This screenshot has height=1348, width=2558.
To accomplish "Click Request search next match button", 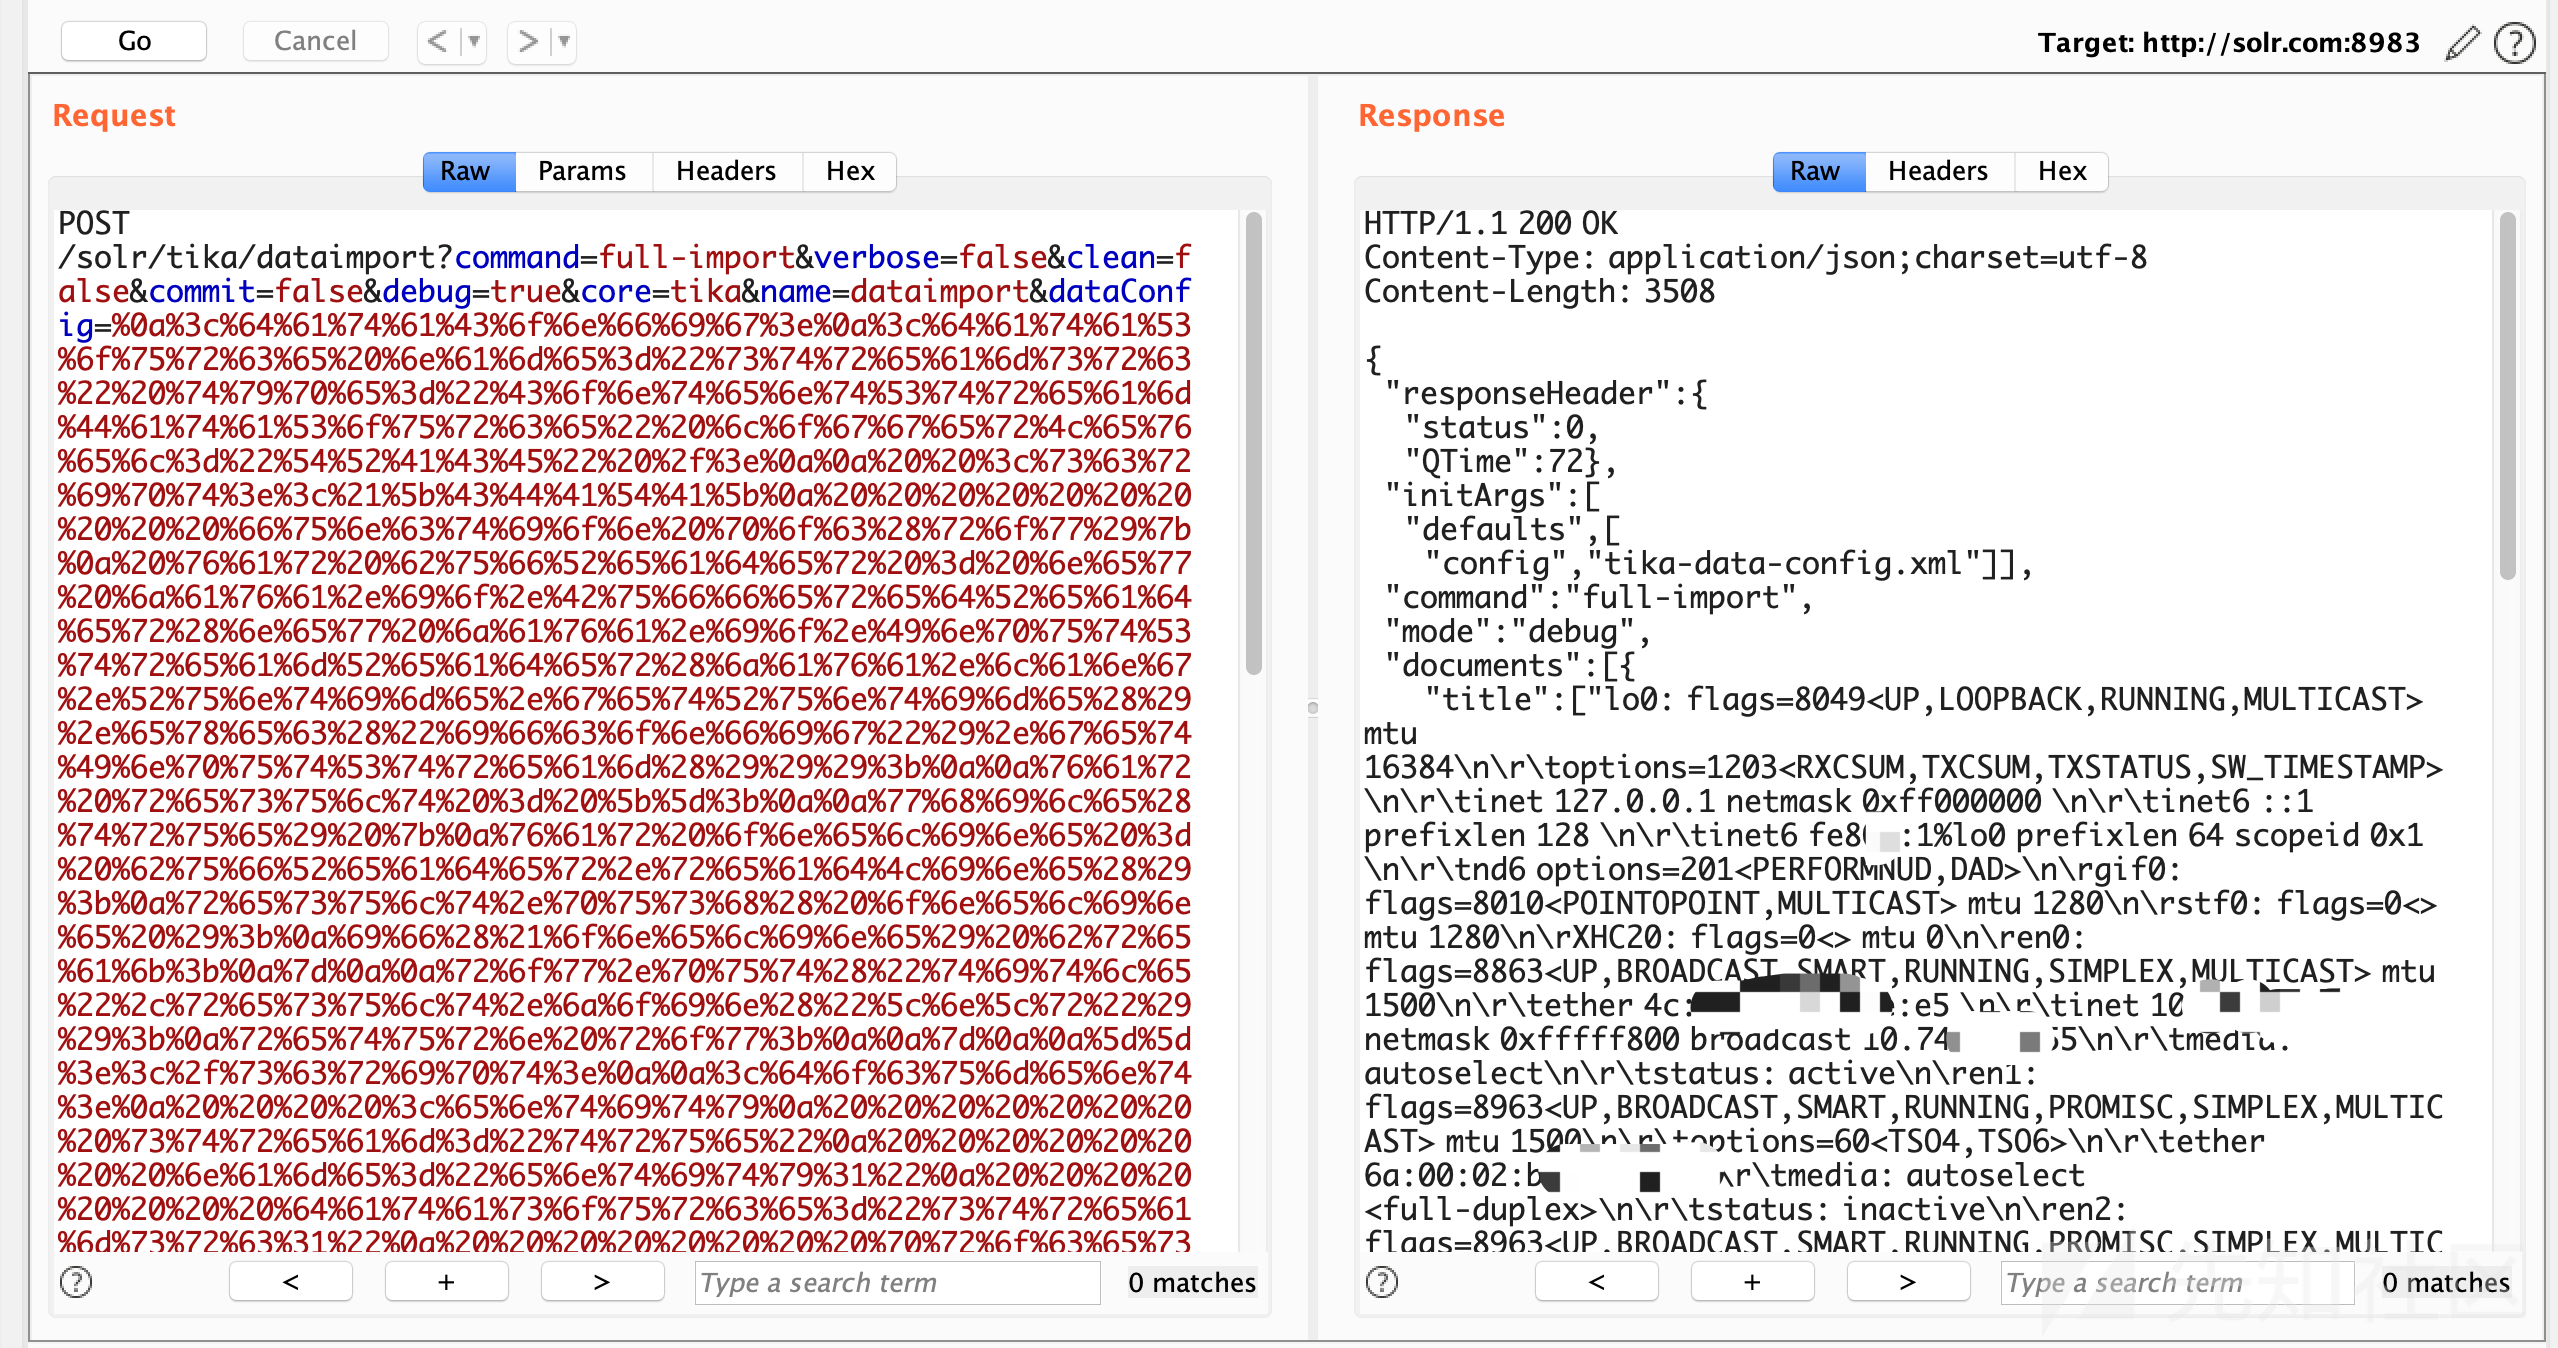I will [x=603, y=1281].
